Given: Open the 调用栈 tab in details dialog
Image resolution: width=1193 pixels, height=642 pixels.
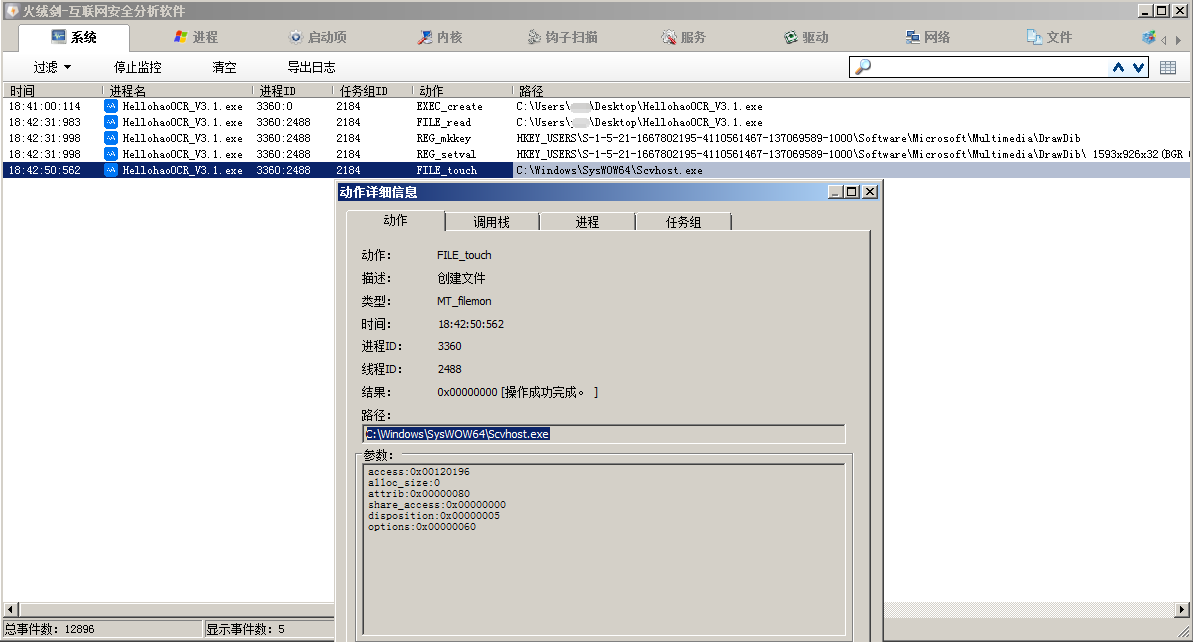Looking at the screenshot, I should pyautogui.click(x=491, y=222).
